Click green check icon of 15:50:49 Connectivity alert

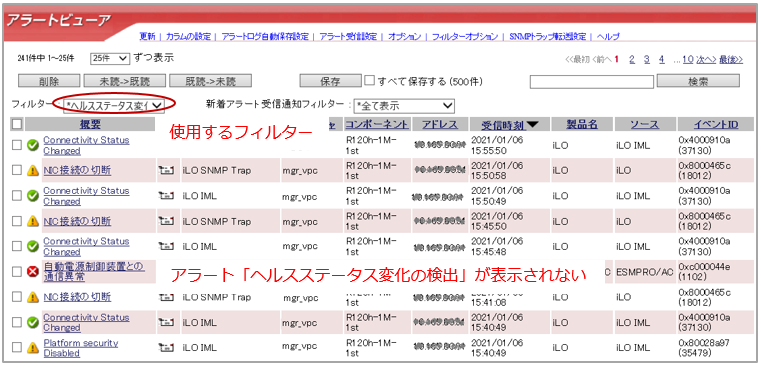pyautogui.click(x=33, y=196)
